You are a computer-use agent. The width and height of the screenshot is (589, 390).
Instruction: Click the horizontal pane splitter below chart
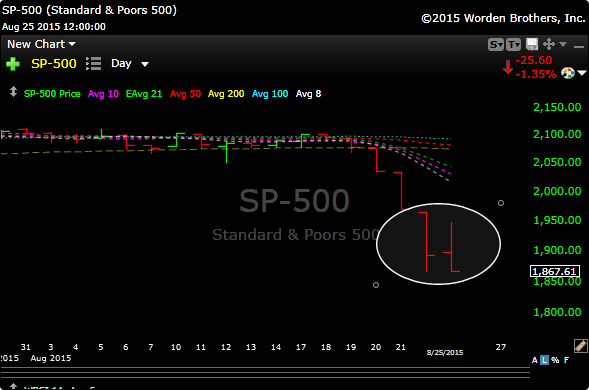(x=265, y=372)
